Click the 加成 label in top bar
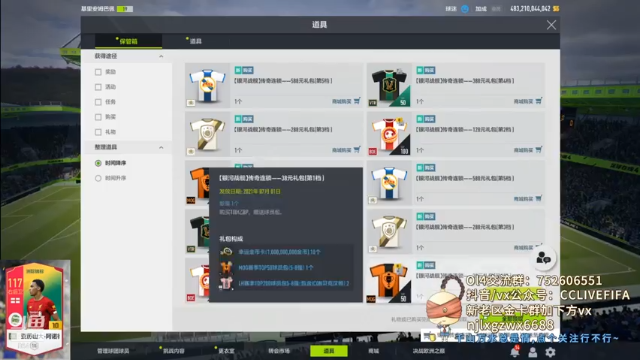Viewport: 640px width, 360px height. point(480,9)
